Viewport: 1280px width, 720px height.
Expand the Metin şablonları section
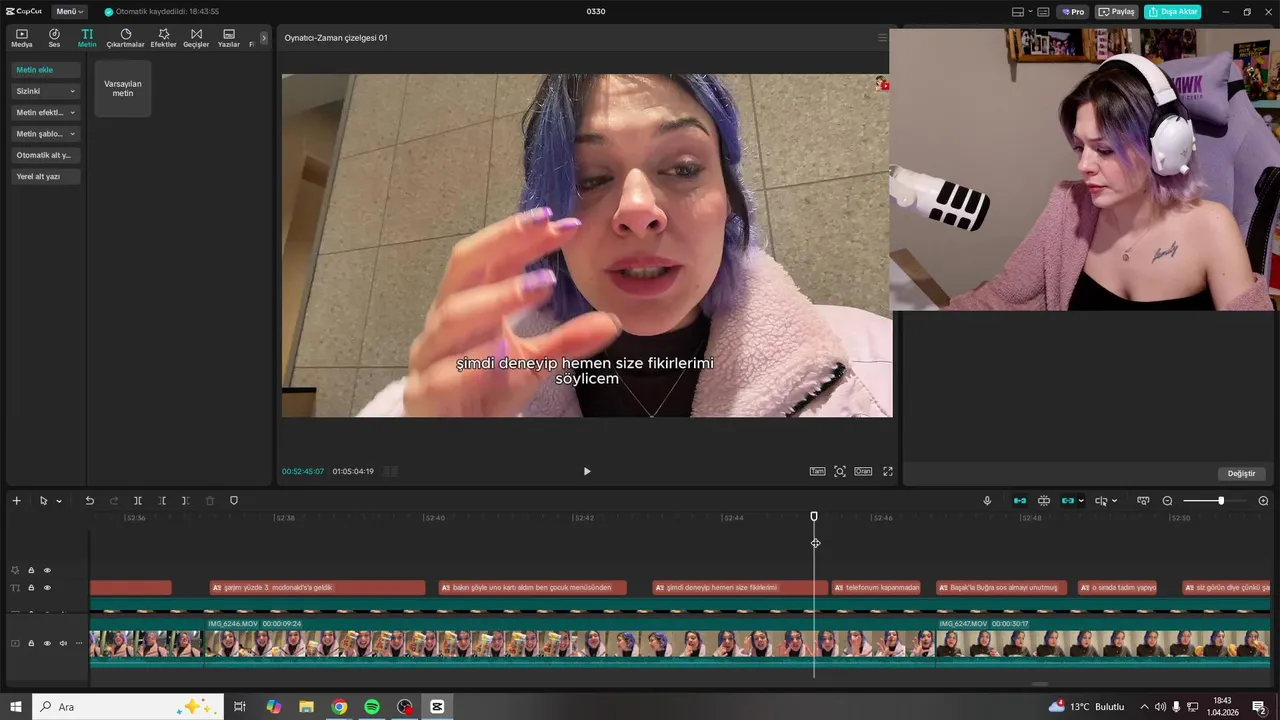(x=46, y=133)
